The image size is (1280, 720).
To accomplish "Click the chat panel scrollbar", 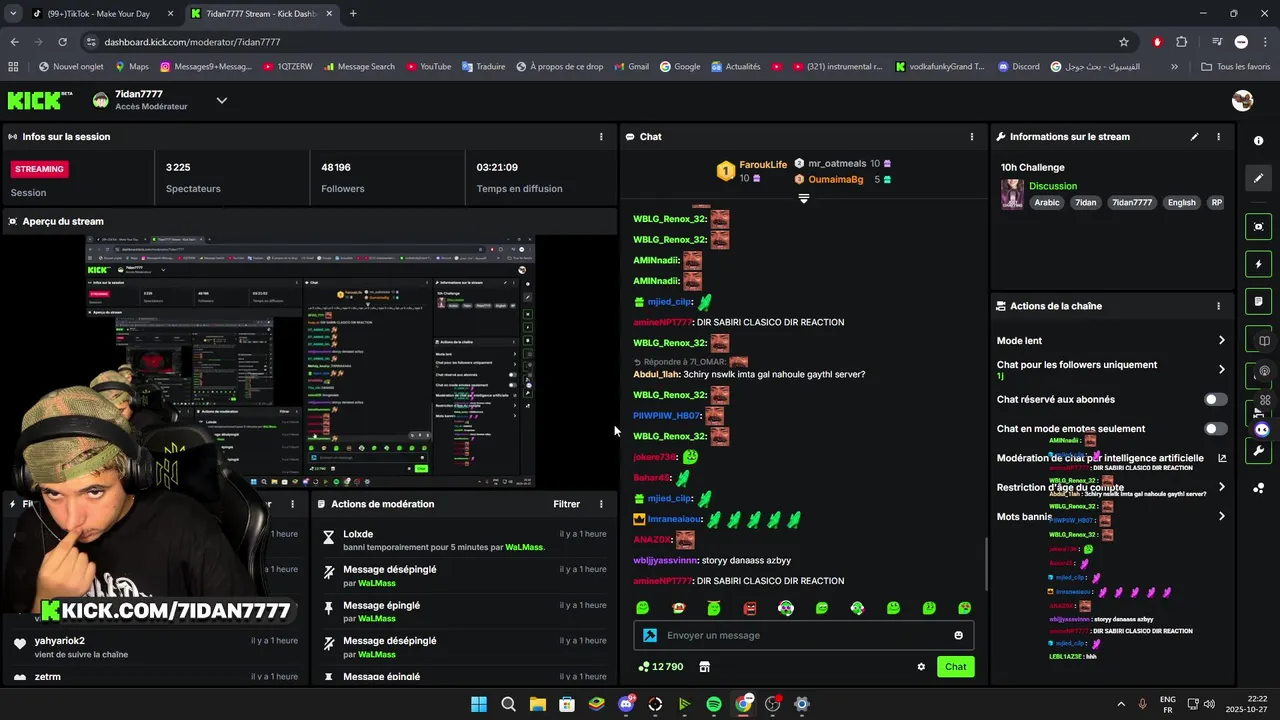I will click(x=987, y=565).
